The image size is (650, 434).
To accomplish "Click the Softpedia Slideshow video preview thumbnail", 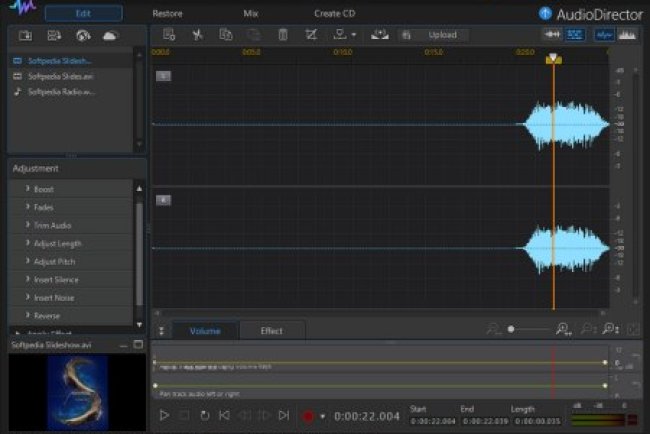I will 78,392.
